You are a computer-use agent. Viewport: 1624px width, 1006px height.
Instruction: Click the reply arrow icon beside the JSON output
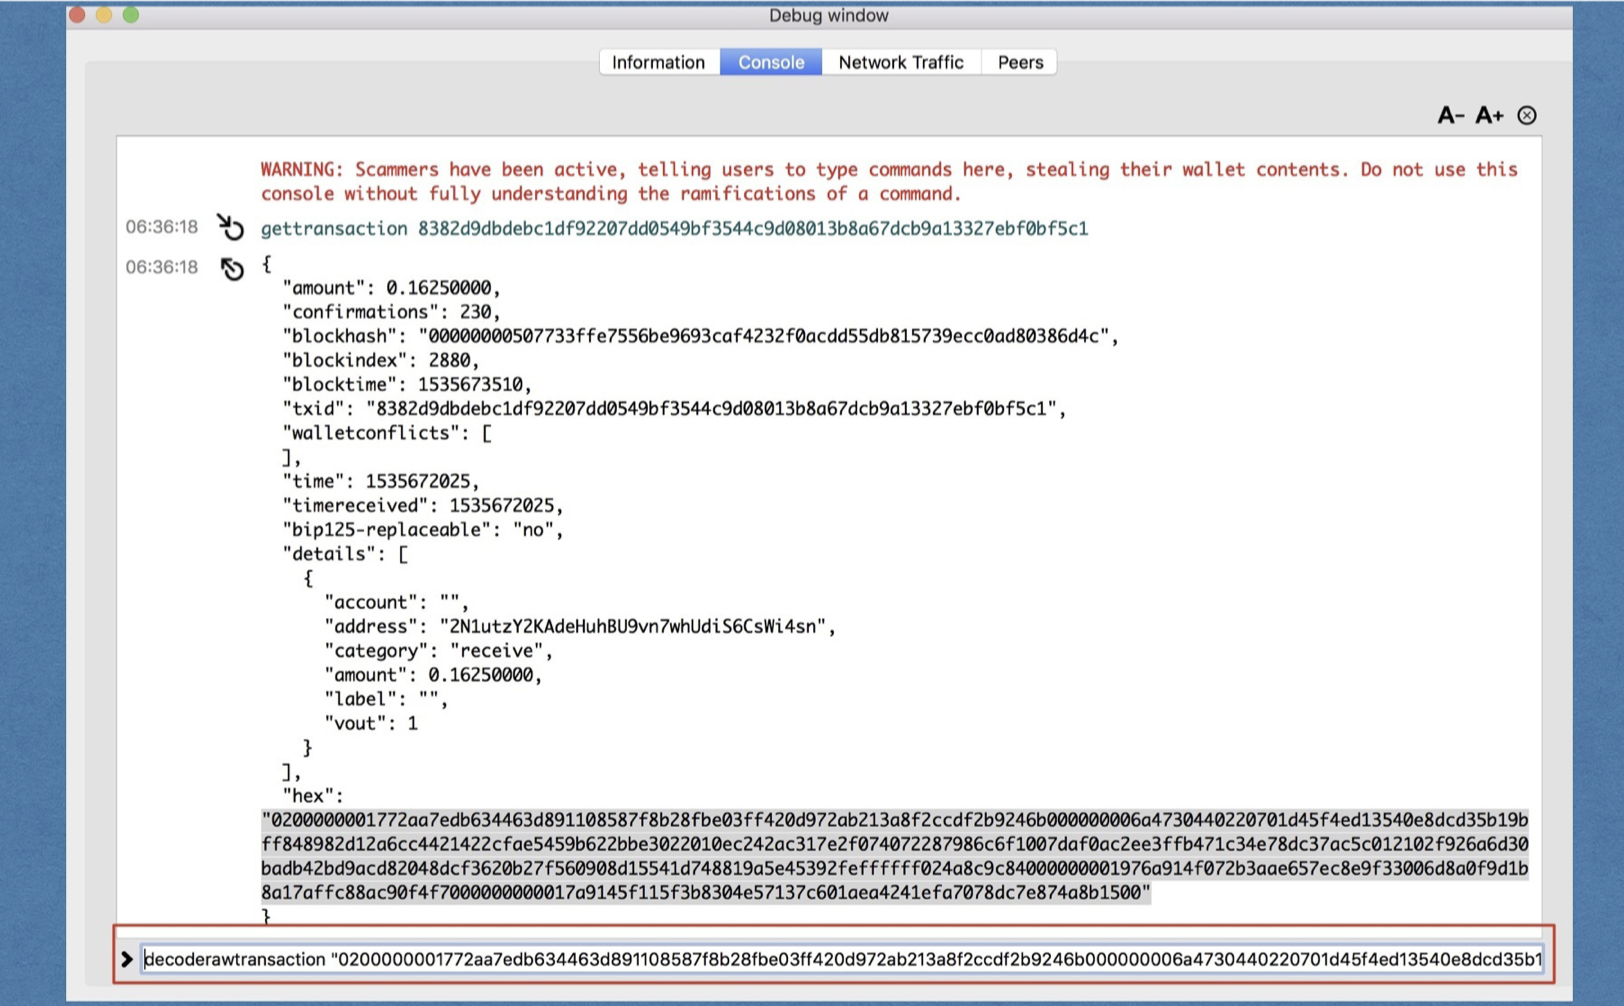pos(232,268)
